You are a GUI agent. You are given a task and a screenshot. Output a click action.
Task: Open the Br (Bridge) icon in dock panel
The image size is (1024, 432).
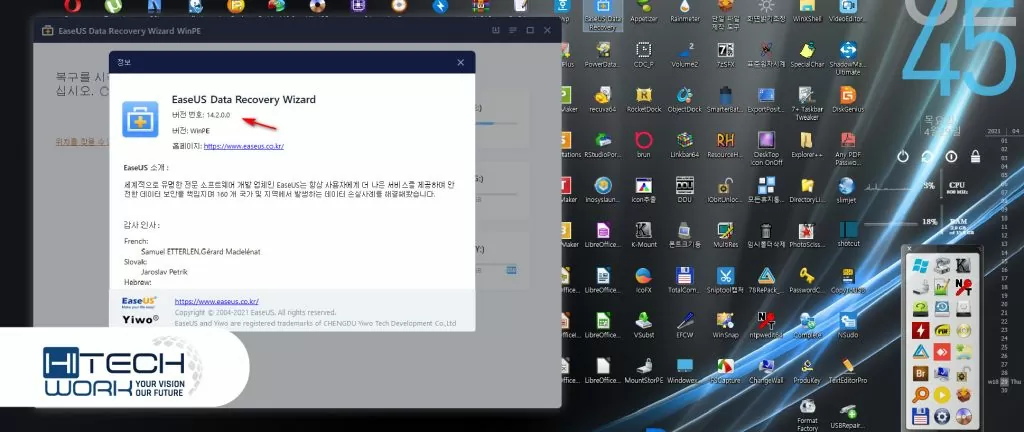coord(921,373)
